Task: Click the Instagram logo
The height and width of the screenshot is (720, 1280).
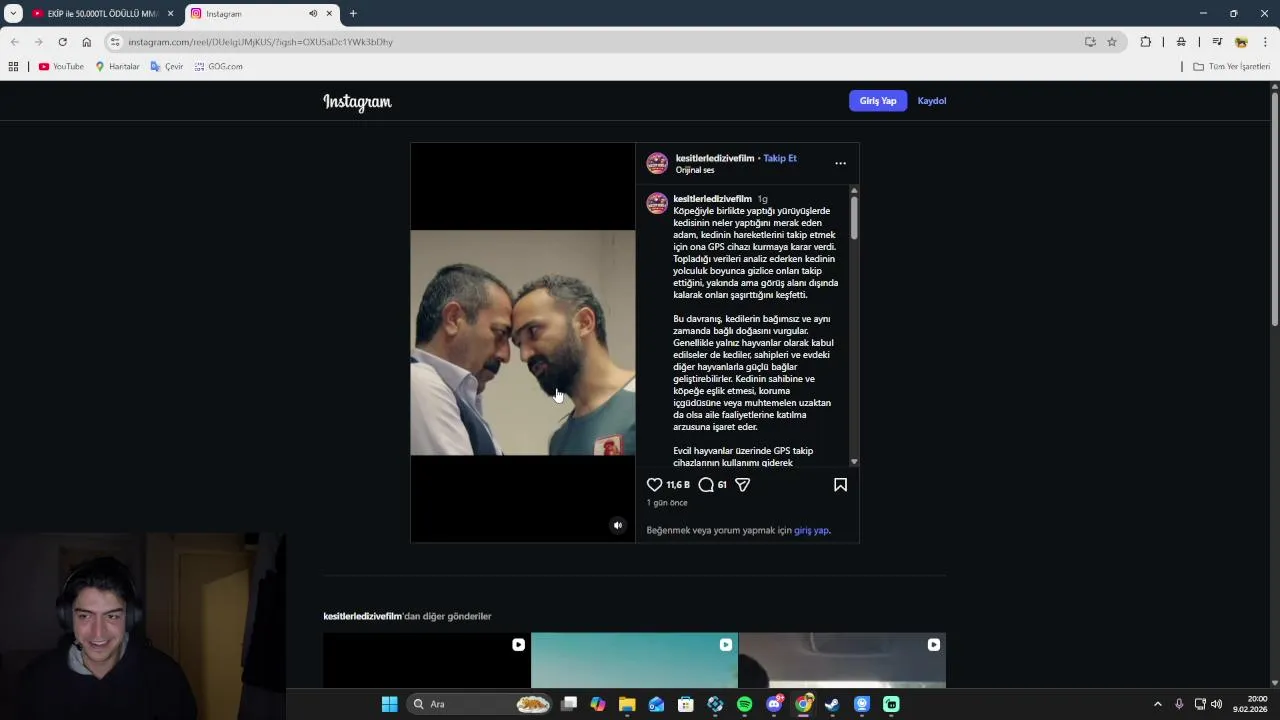Action: click(357, 102)
